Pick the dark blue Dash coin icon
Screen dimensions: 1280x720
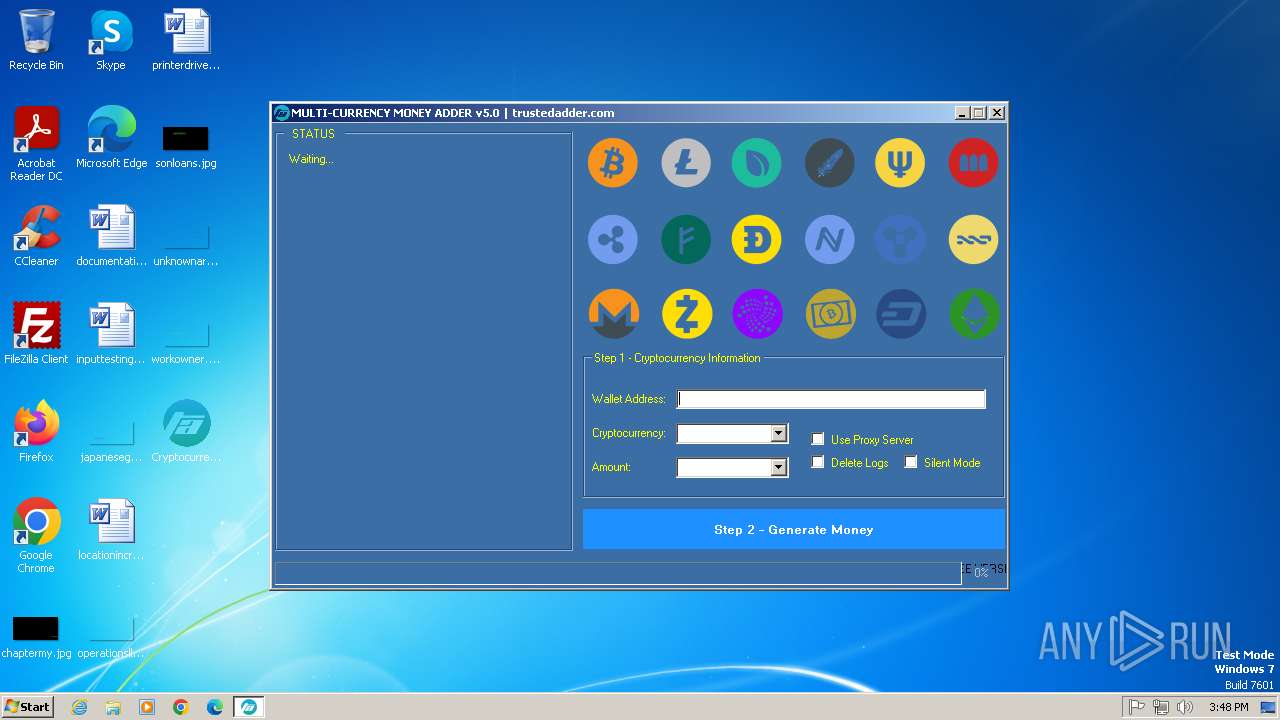pos(901,314)
